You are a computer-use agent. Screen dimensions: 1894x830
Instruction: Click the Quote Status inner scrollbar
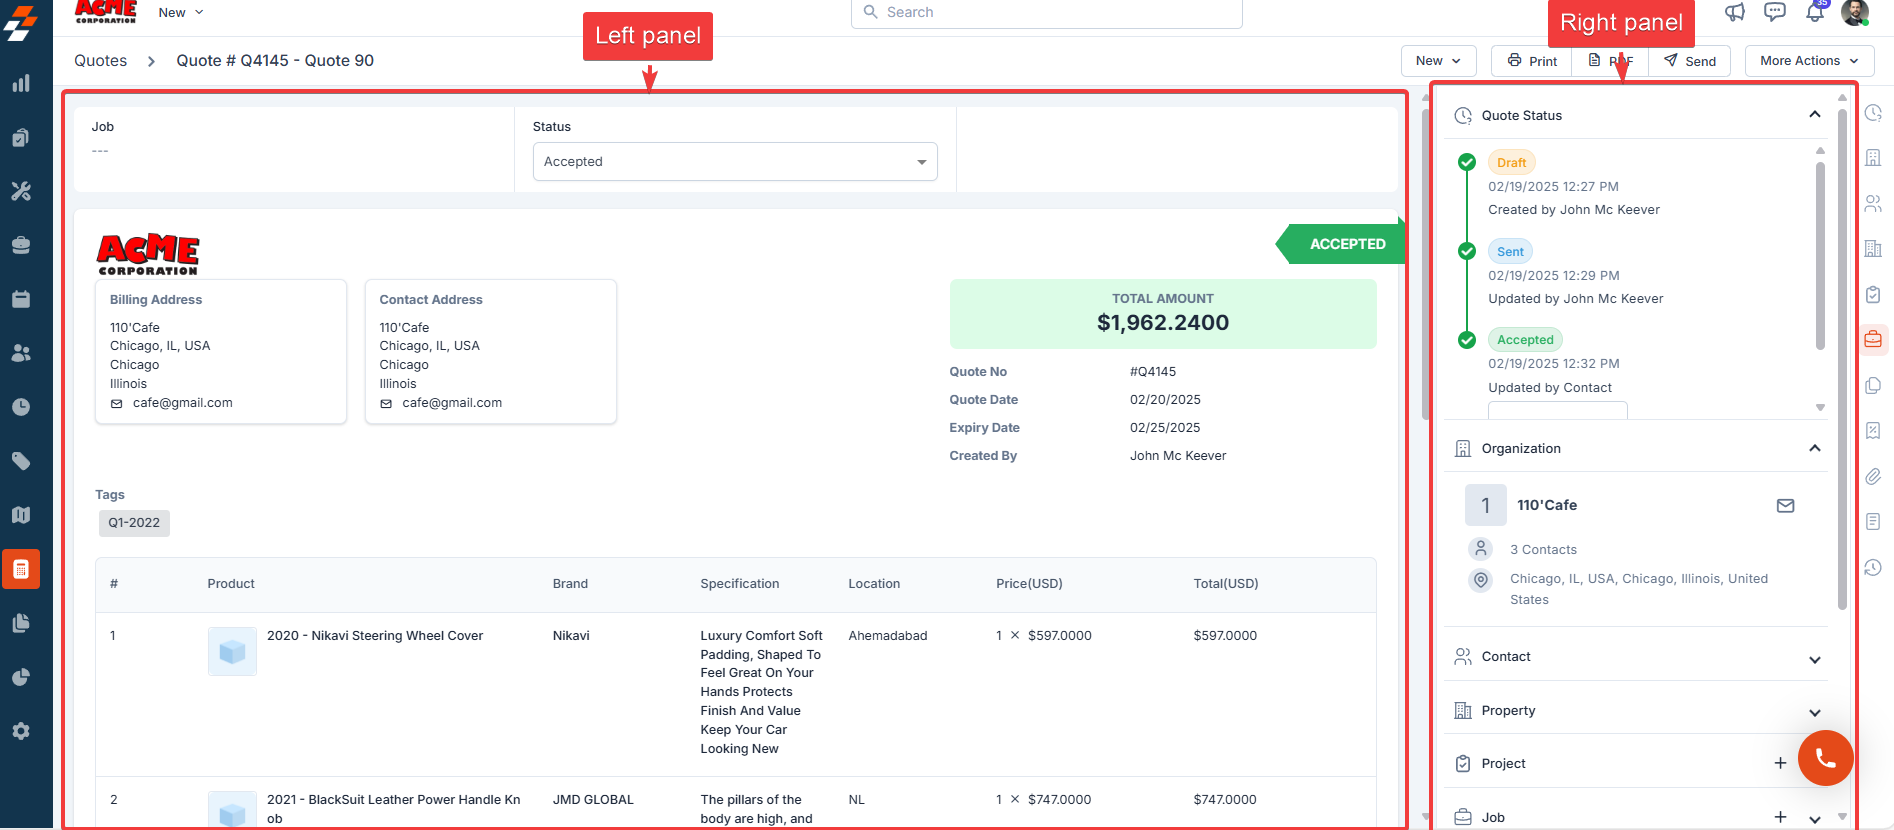[x=1820, y=255]
